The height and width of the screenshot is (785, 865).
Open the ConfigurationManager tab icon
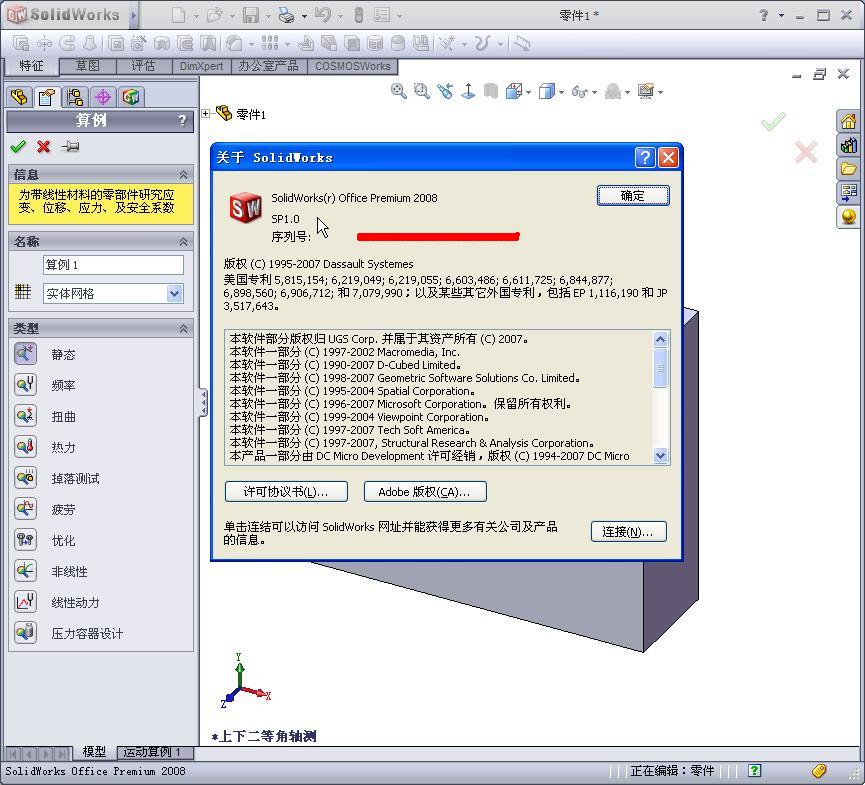click(75, 97)
